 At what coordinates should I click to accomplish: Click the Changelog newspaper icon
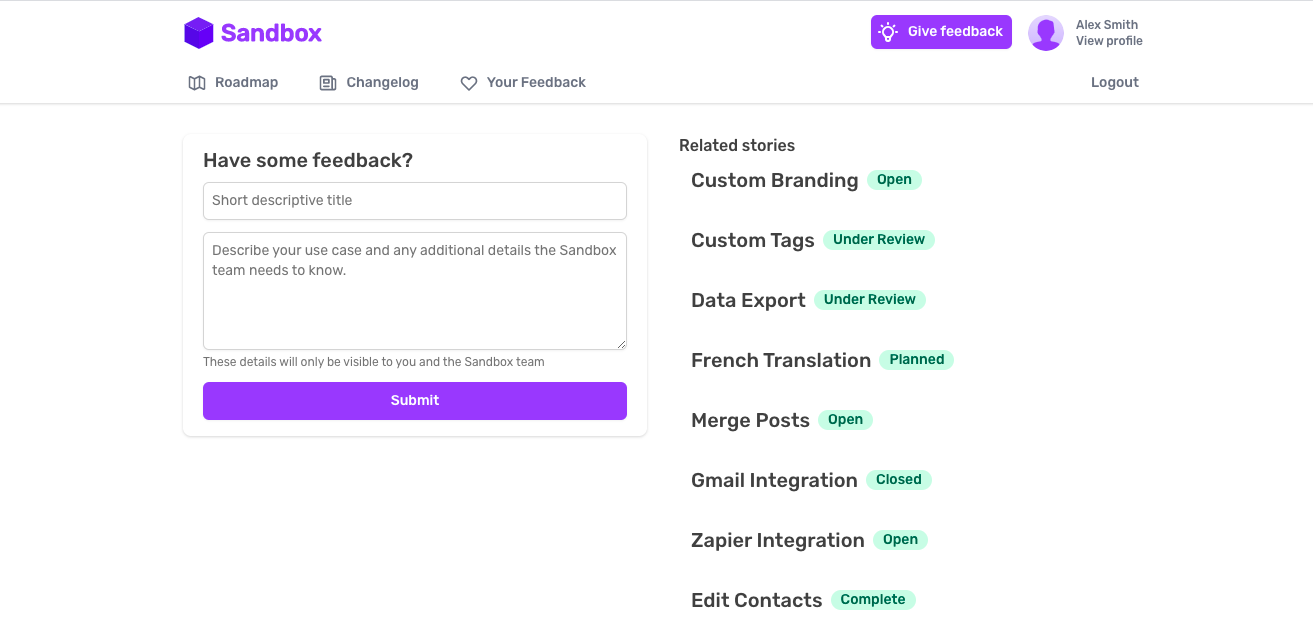pyautogui.click(x=328, y=83)
